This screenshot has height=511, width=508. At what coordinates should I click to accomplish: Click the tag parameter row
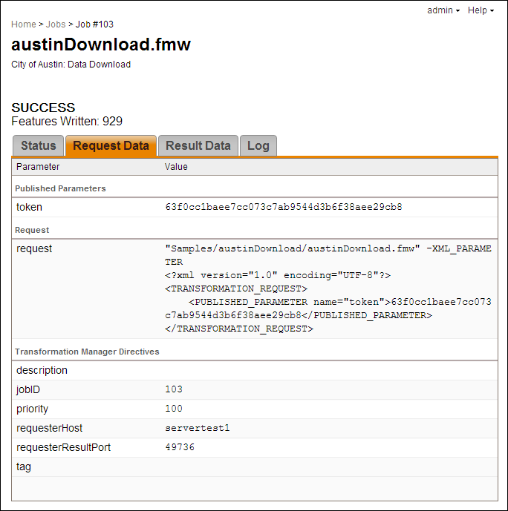(x=255, y=467)
